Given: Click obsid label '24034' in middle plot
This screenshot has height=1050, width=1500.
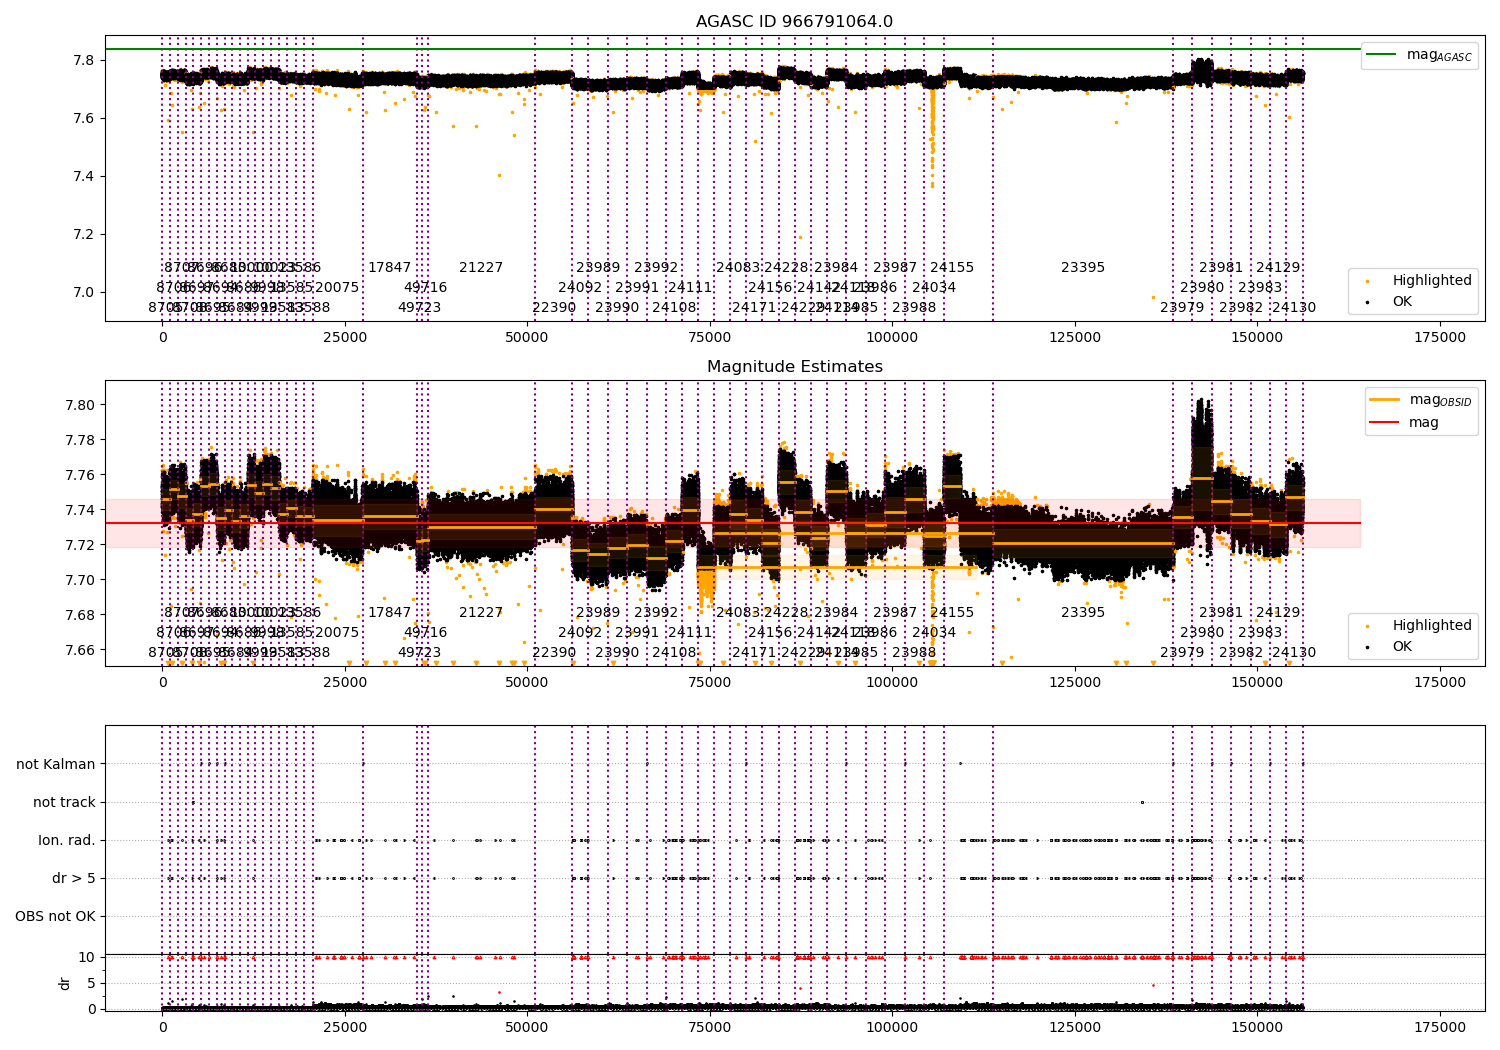Looking at the screenshot, I should [x=934, y=632].
